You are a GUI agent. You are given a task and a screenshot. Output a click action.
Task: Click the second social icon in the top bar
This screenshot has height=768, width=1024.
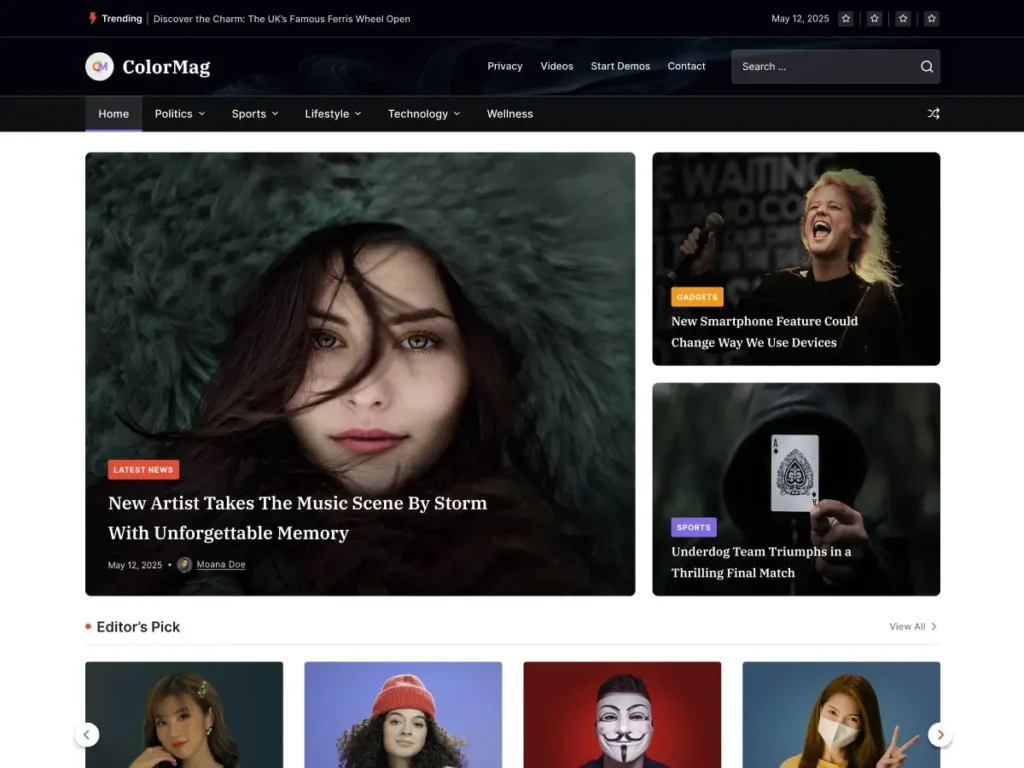point(874,18)
